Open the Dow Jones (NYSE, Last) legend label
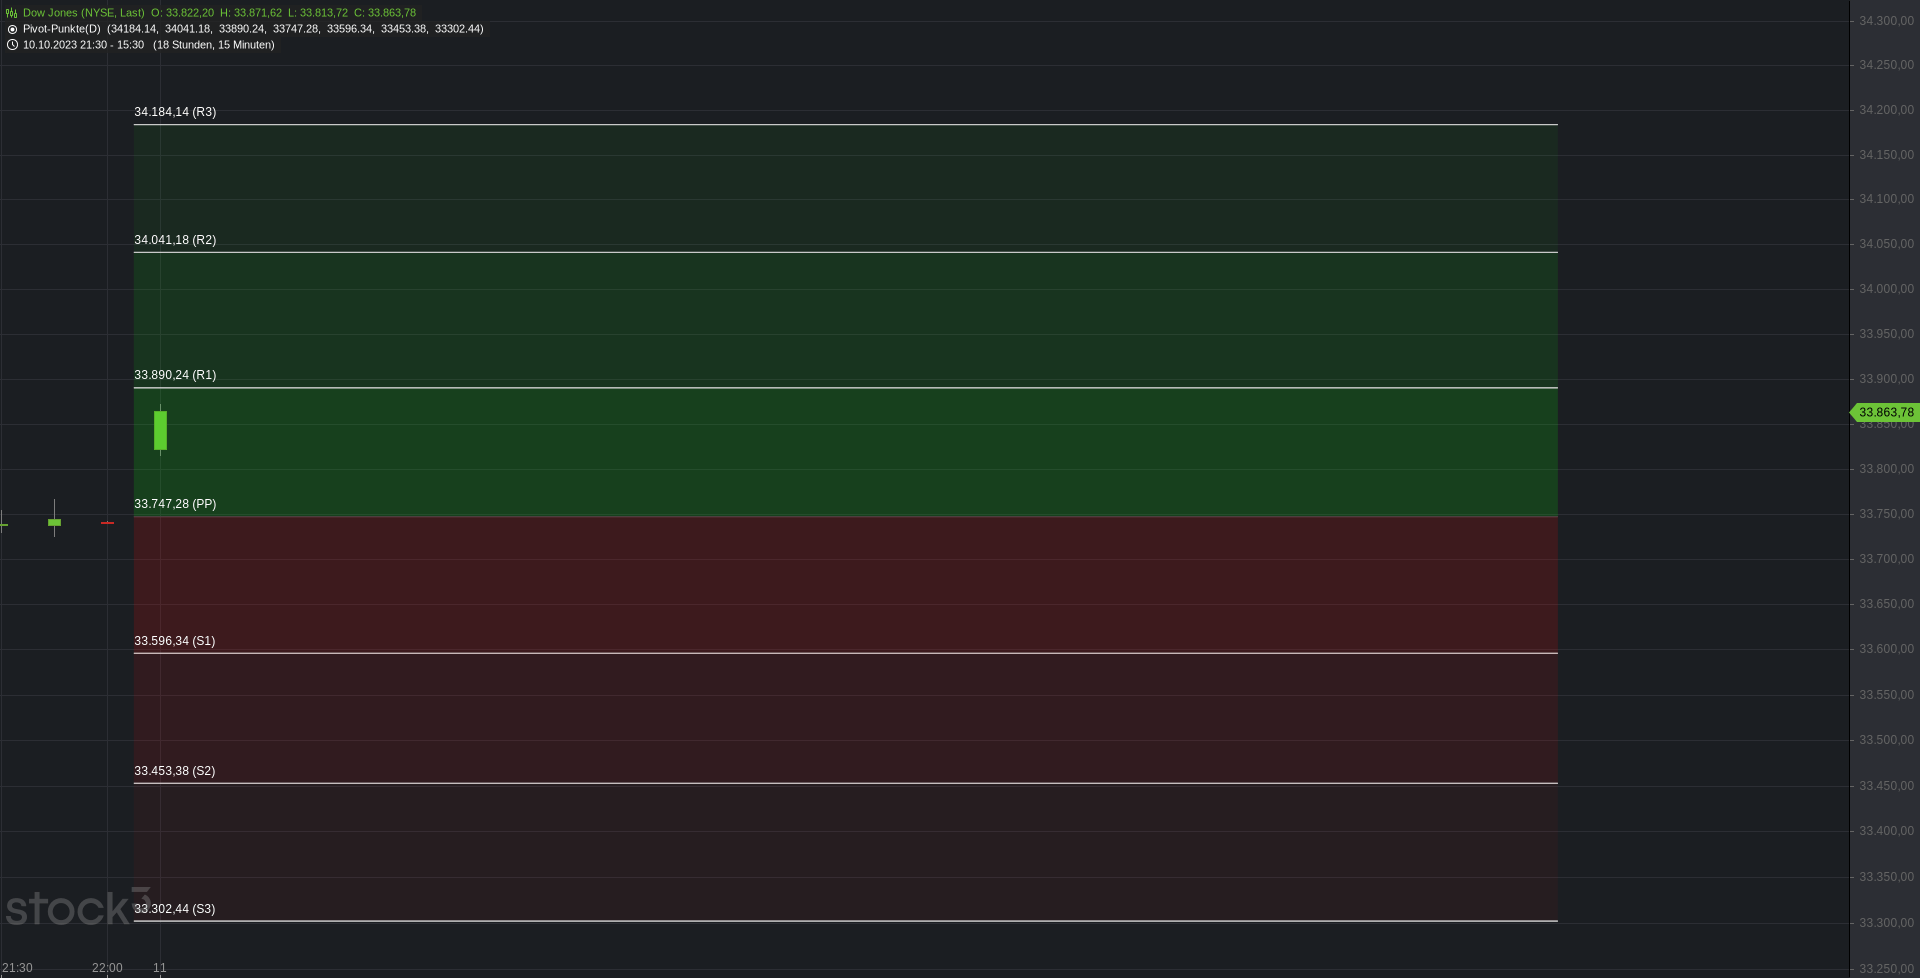 [84, 13]
